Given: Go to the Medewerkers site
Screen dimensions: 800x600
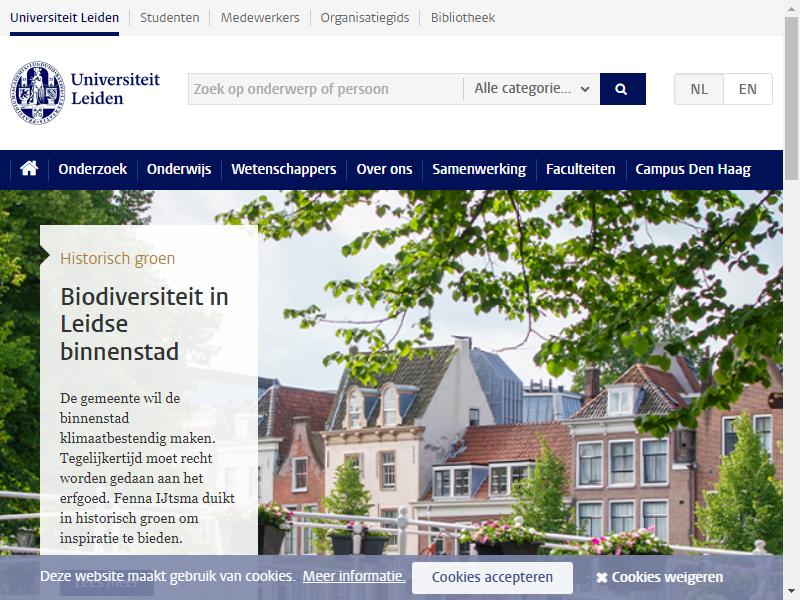Looking at the screenshot, I should pyautogui.click(x=260, y=18).
